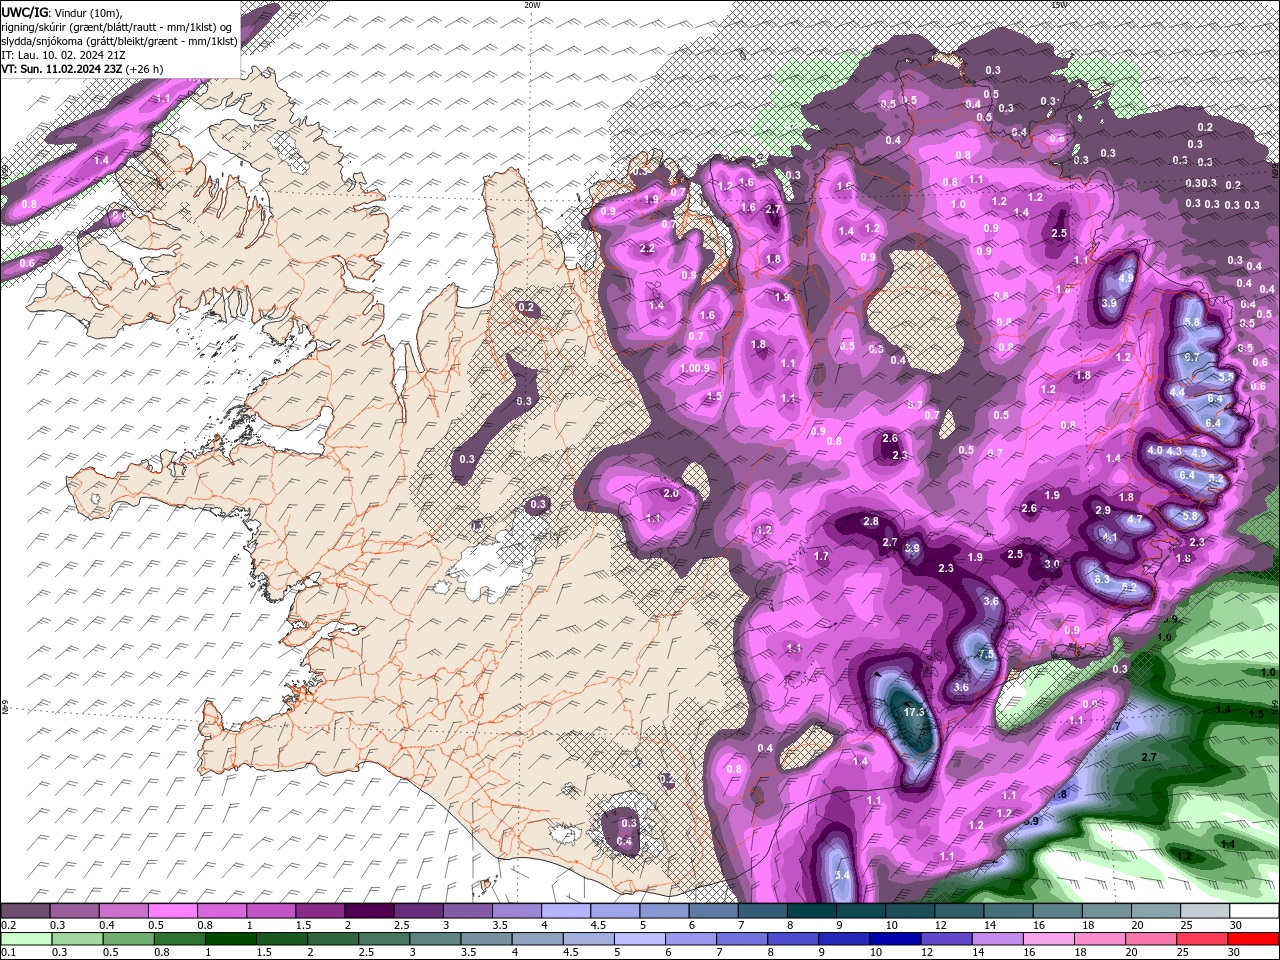The image size is (1280, 960).
Task: Click the 2.2 value on the map
Action: point(647,248)
